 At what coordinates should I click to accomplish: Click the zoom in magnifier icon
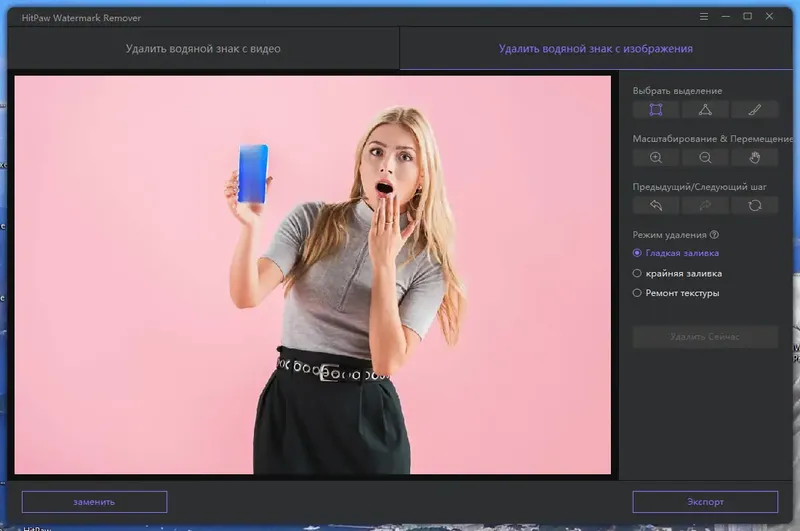(656, 158)
